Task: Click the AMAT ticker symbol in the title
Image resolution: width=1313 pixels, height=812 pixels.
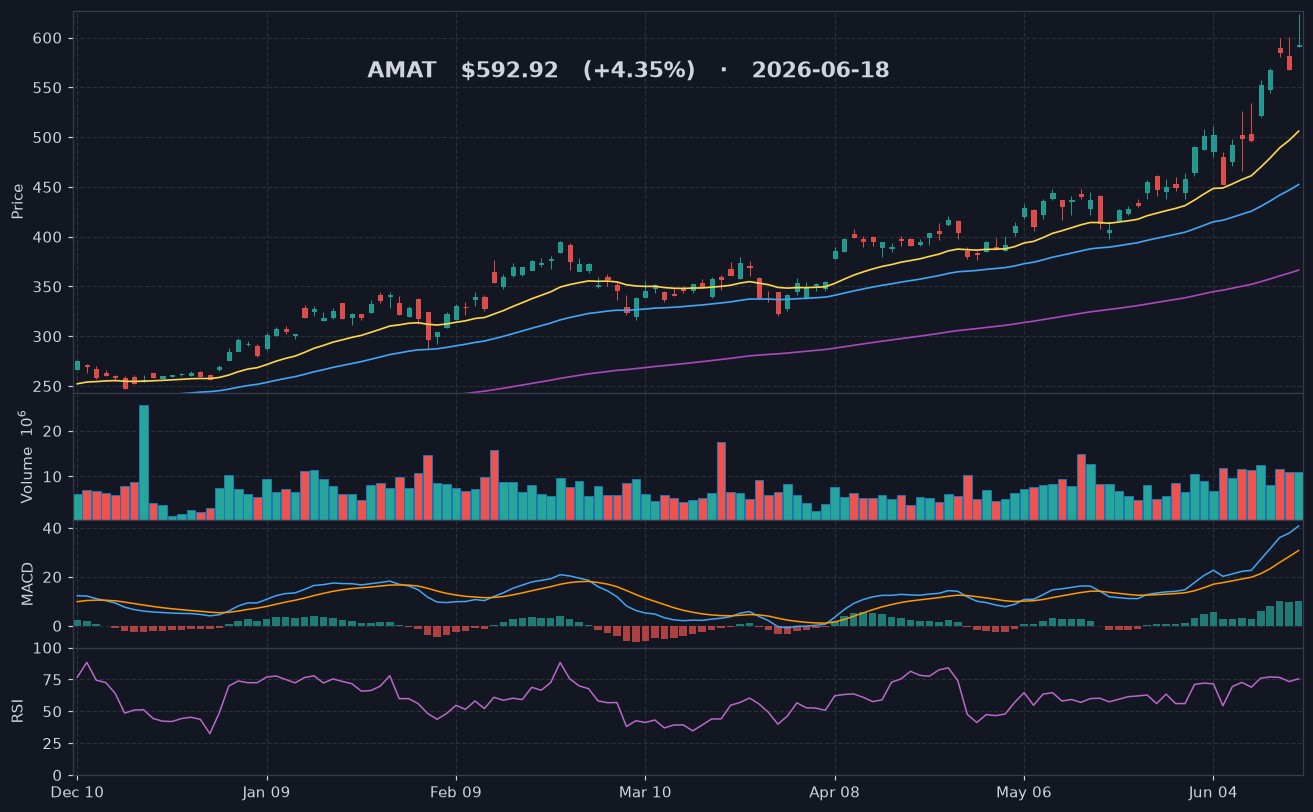Action: 401,71
